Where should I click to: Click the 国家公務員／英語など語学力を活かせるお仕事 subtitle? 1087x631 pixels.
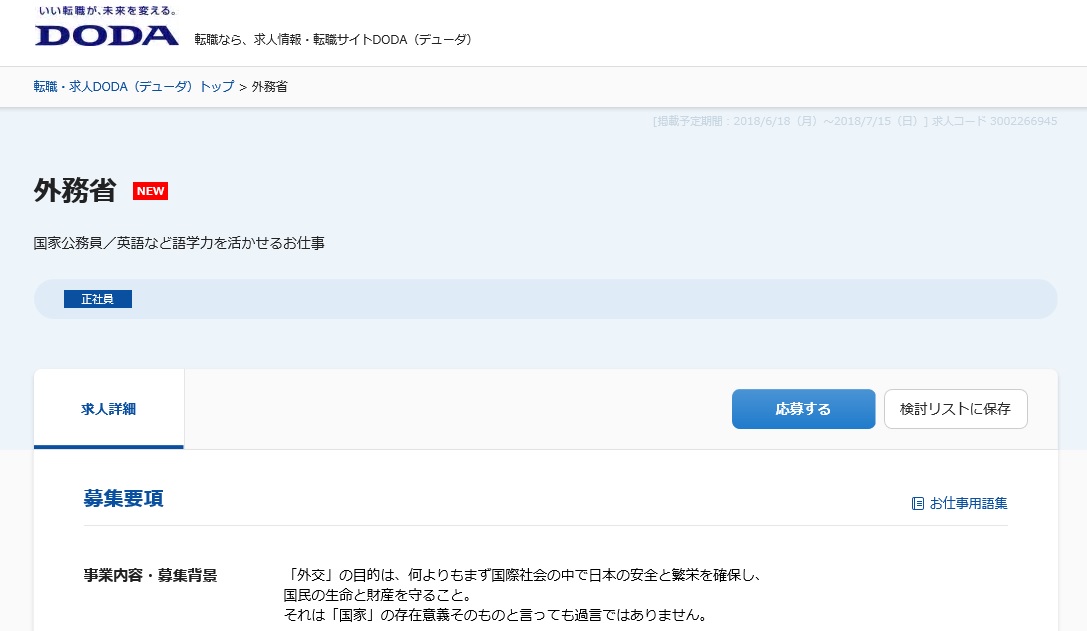point(179,243)
